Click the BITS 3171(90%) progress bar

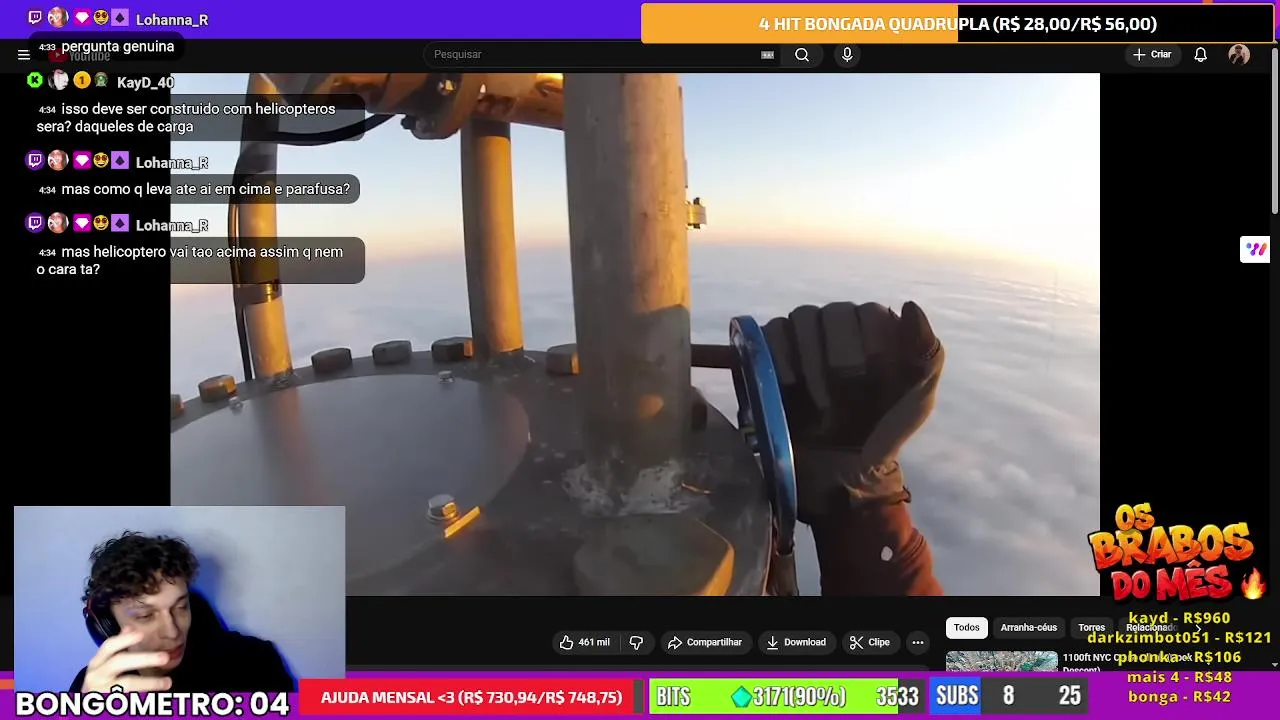(786, 697)
